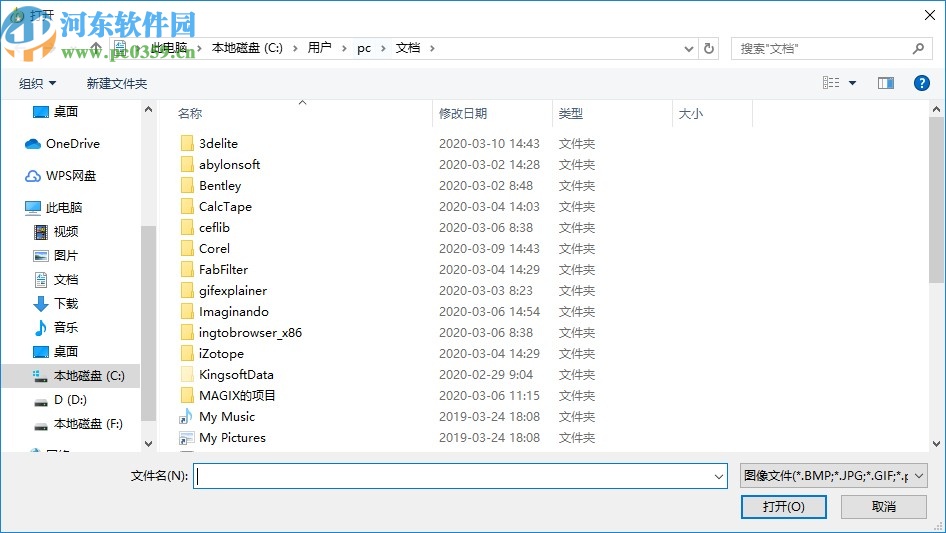Screen dimensions: 946x533
Task: Open the 组织 menu
Action: click(37, 83)
